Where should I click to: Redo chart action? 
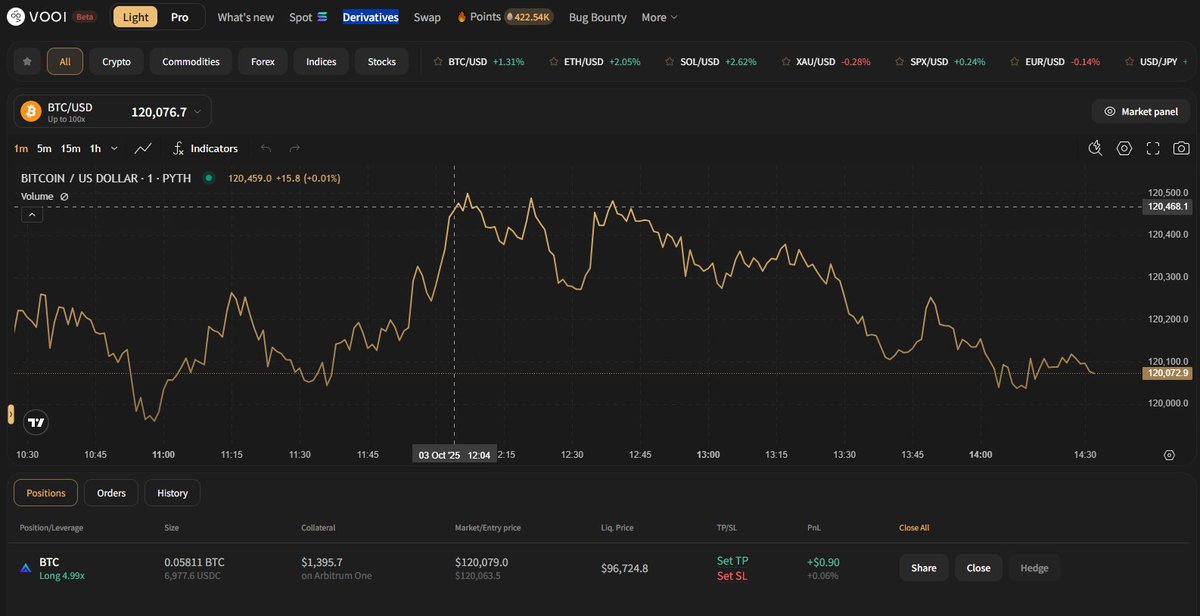pyautogui.click(x=295, y=148)
